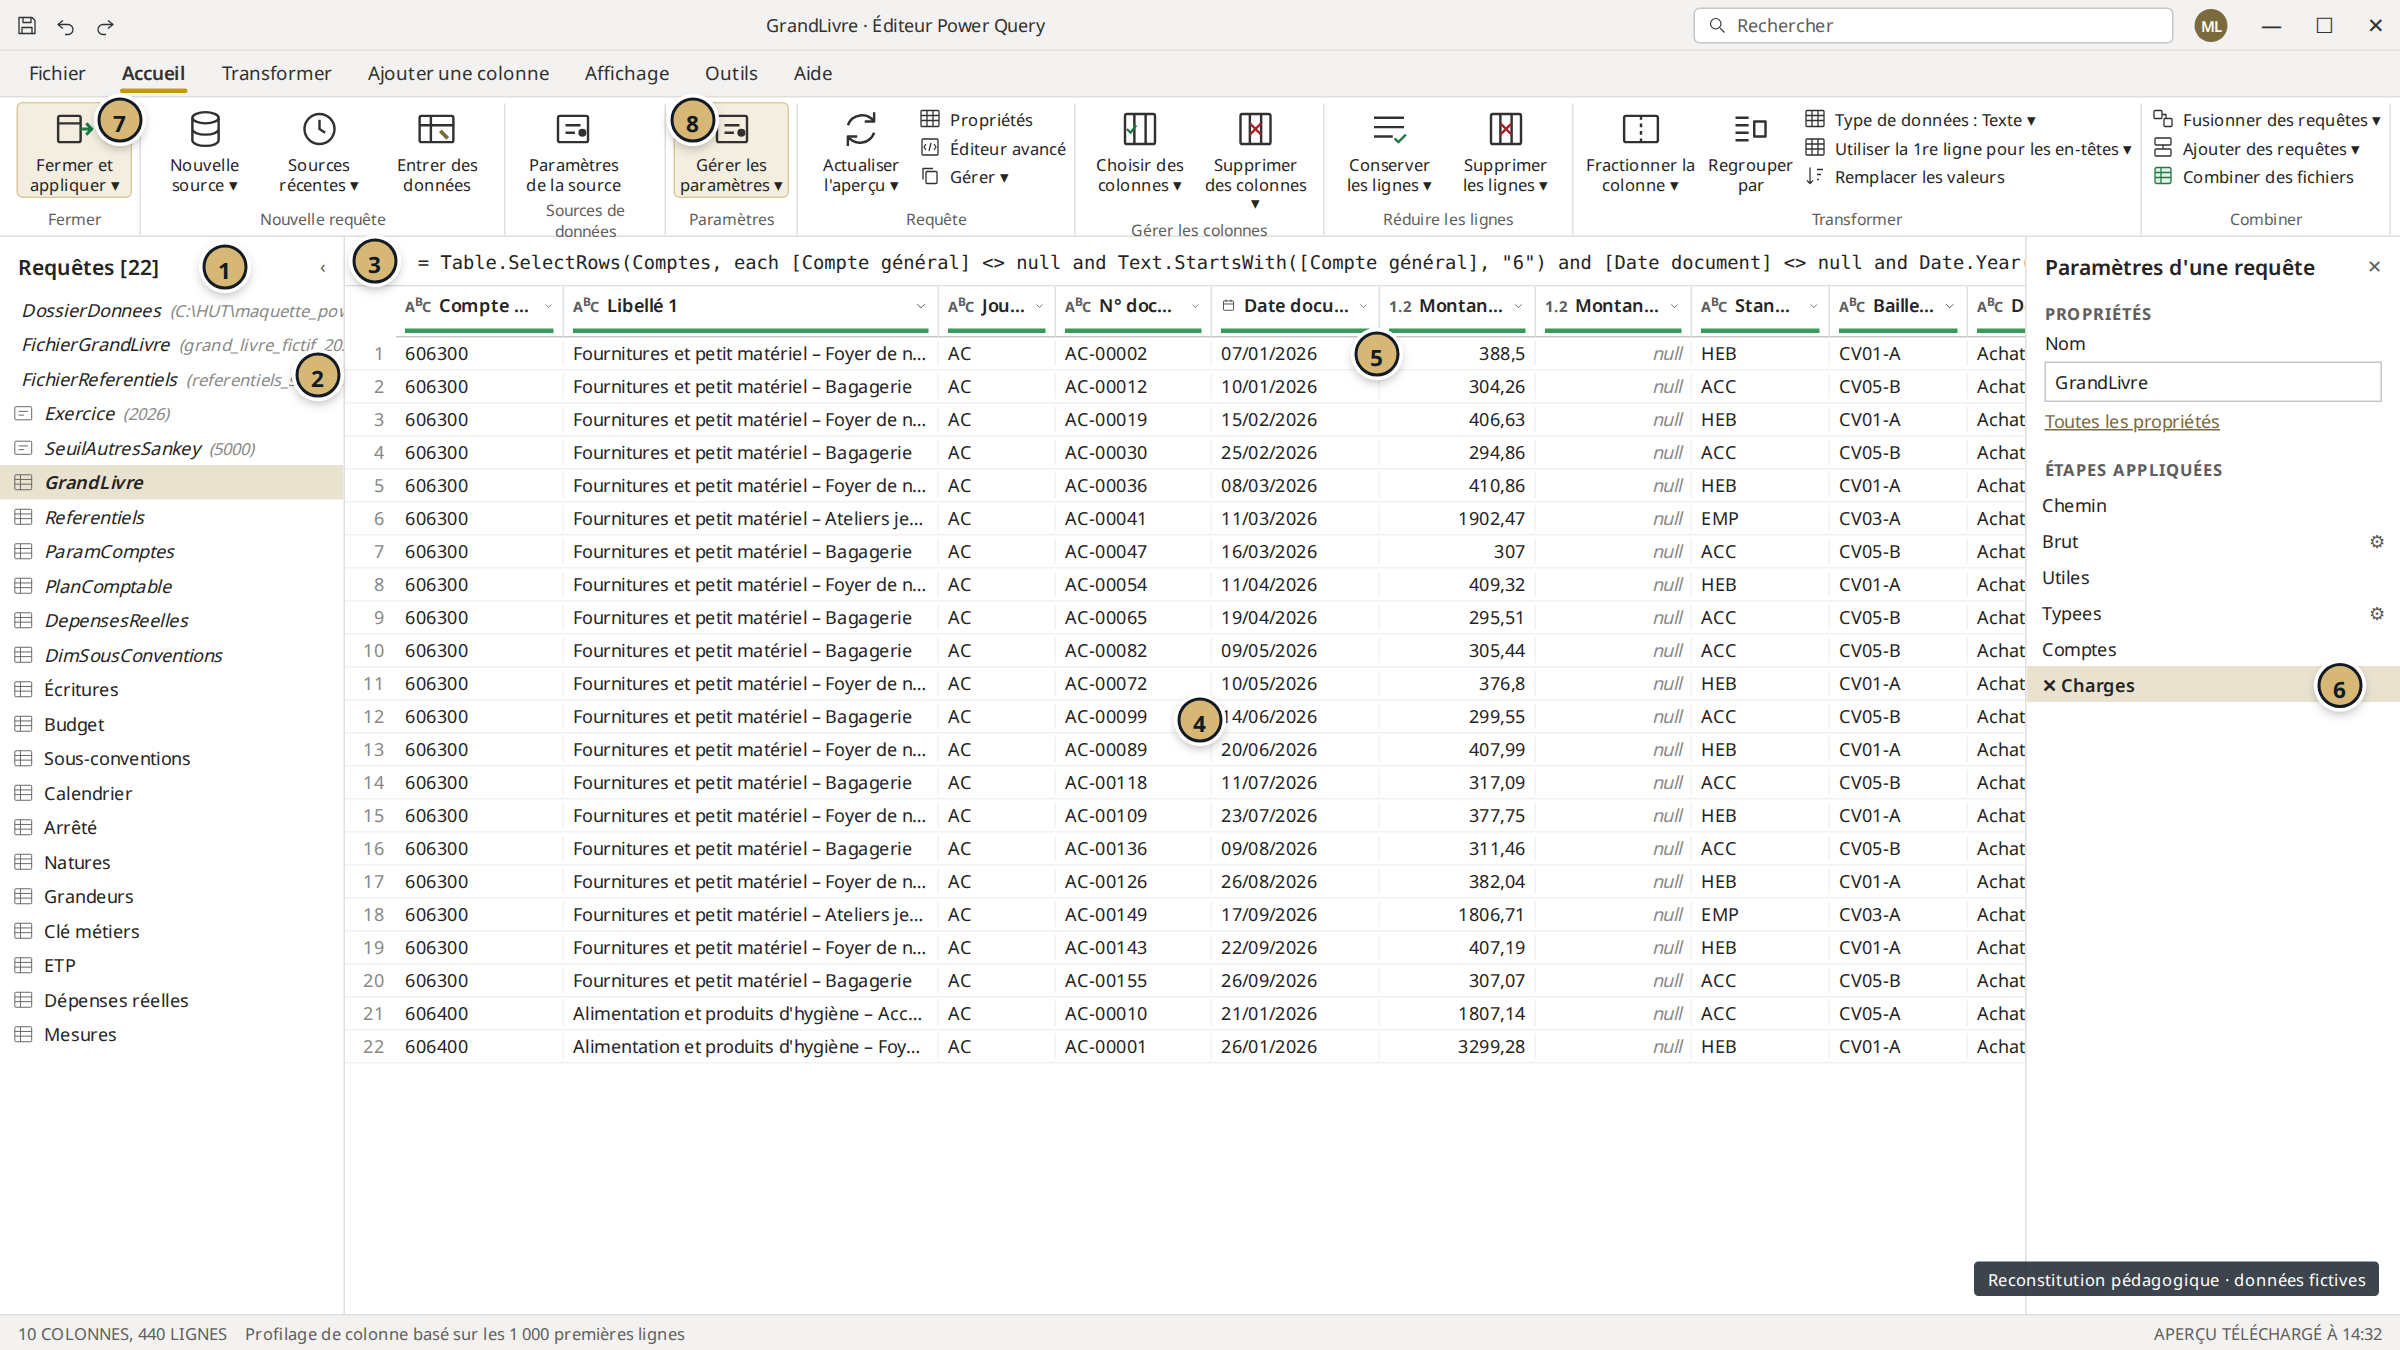Select the Comptes applied step

(2213, 650)
